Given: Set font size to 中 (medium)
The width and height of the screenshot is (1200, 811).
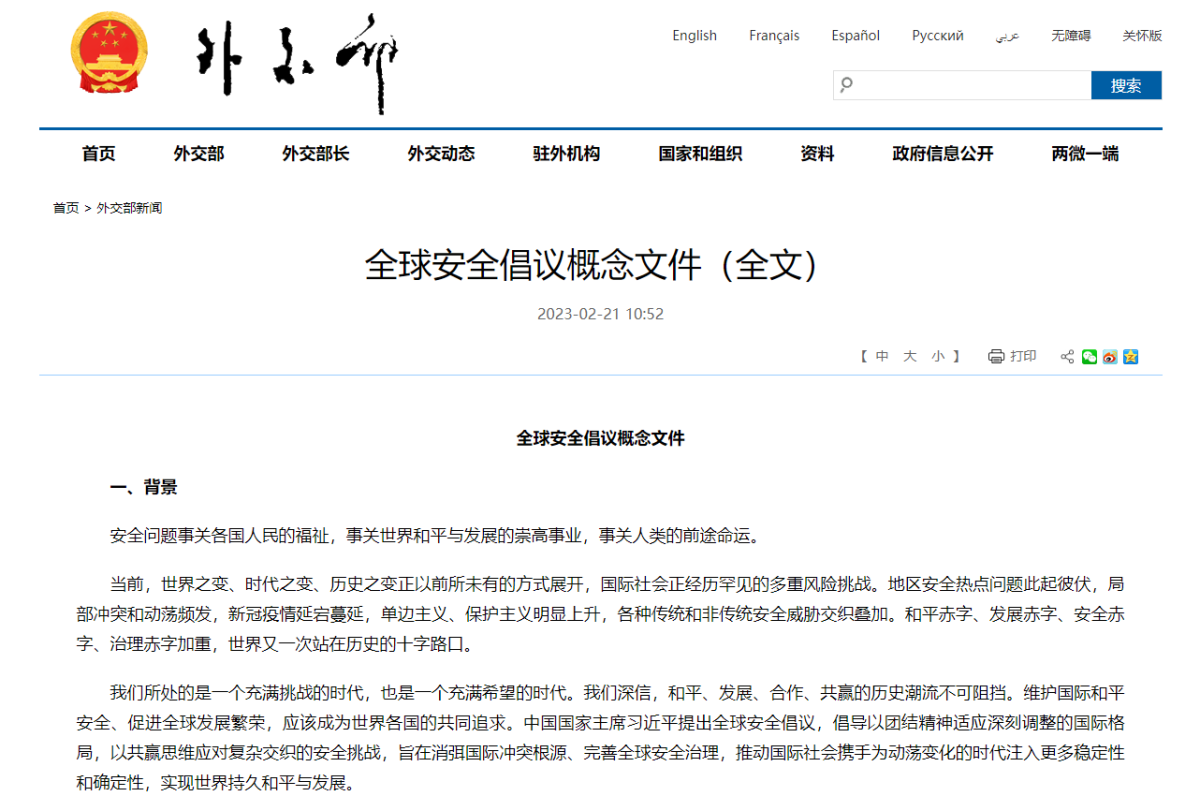Looking at the screenshot, I should (882, 357).
